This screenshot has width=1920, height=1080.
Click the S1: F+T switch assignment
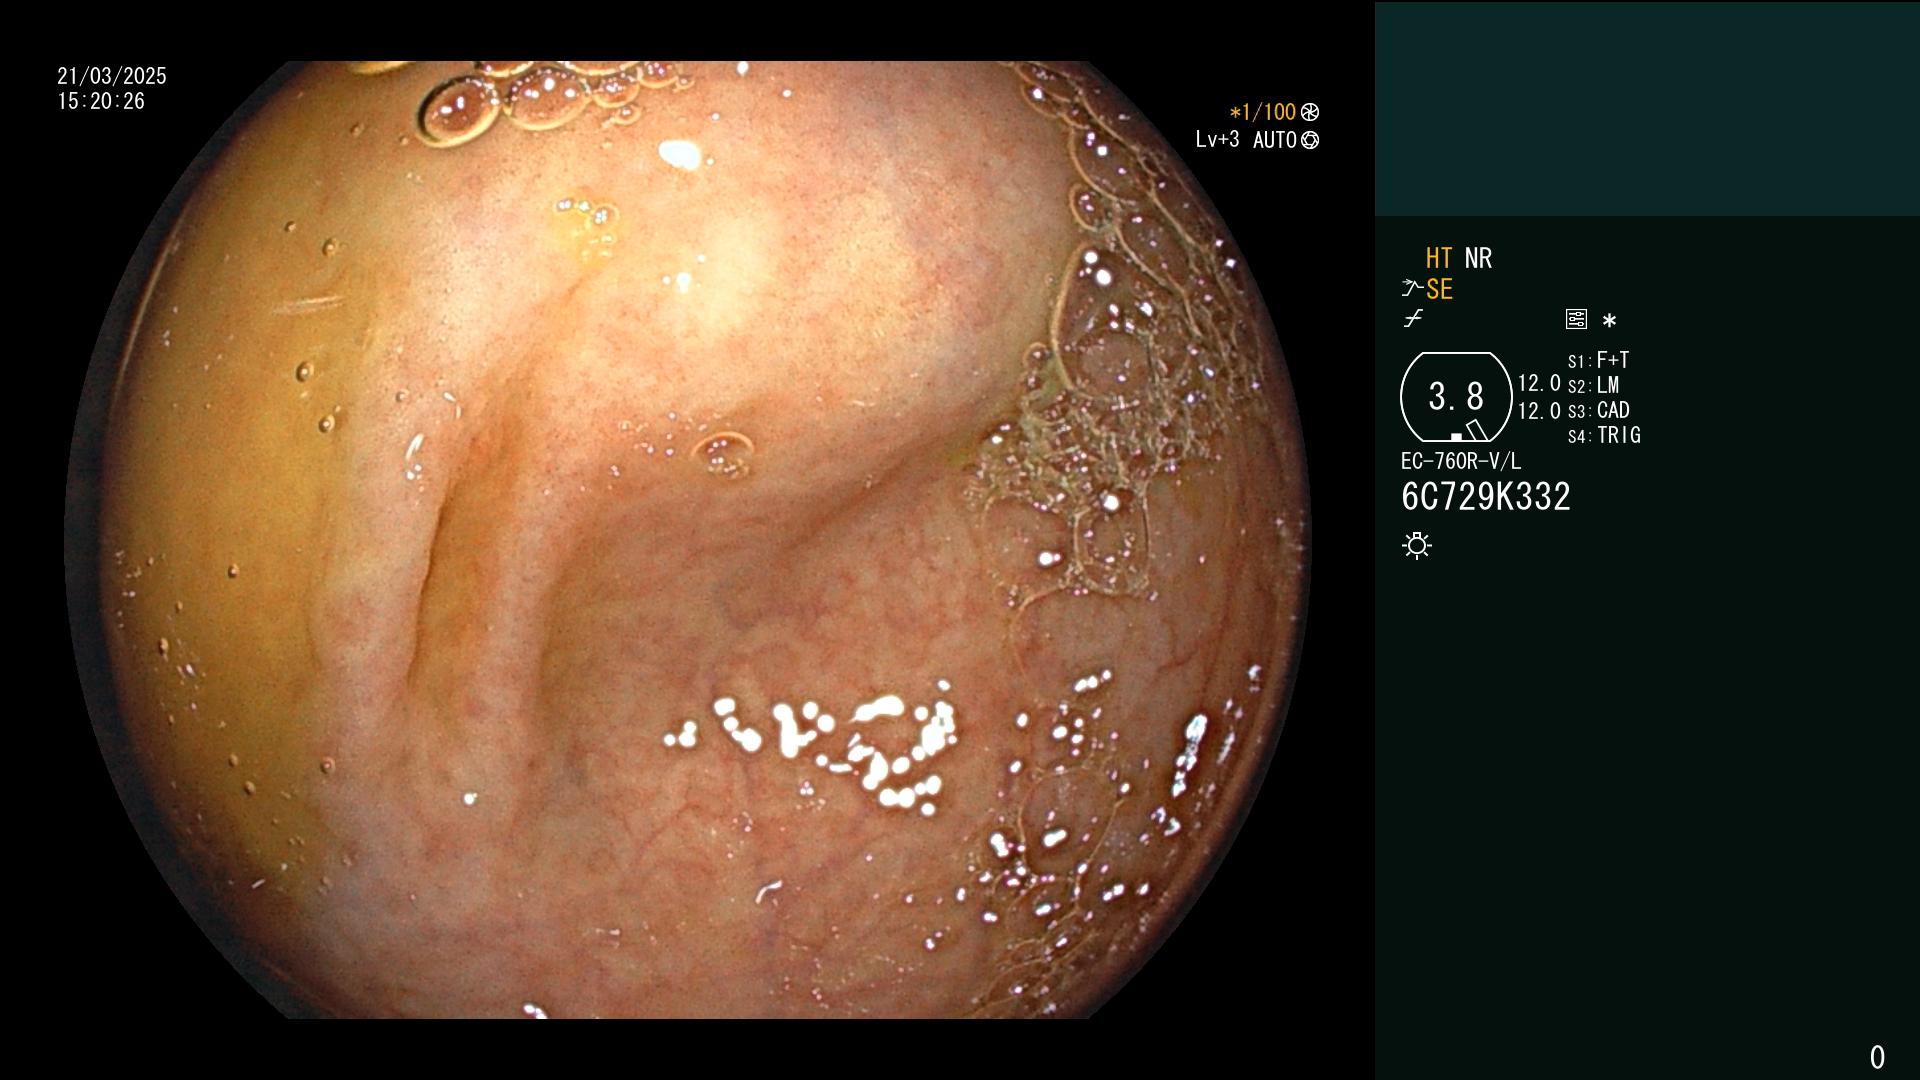coord(1599,360)
